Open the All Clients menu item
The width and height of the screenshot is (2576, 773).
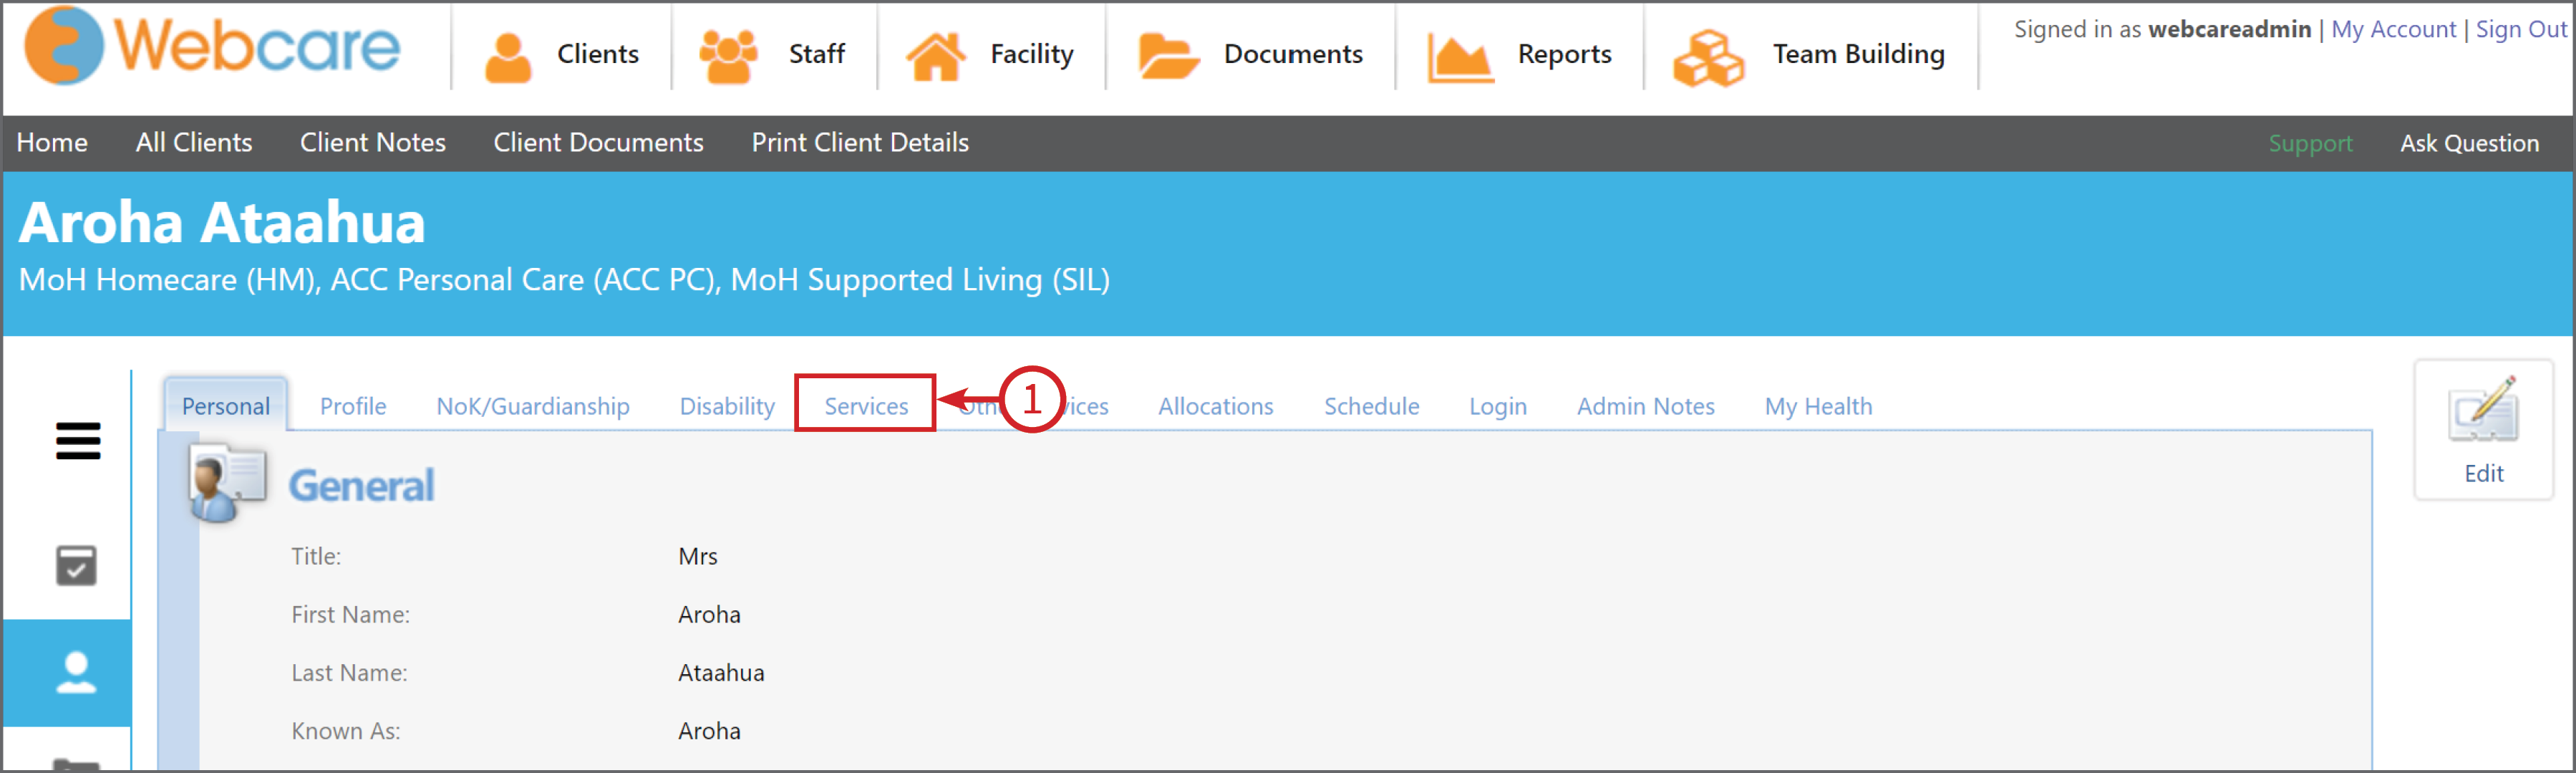[x=194, y=143]
